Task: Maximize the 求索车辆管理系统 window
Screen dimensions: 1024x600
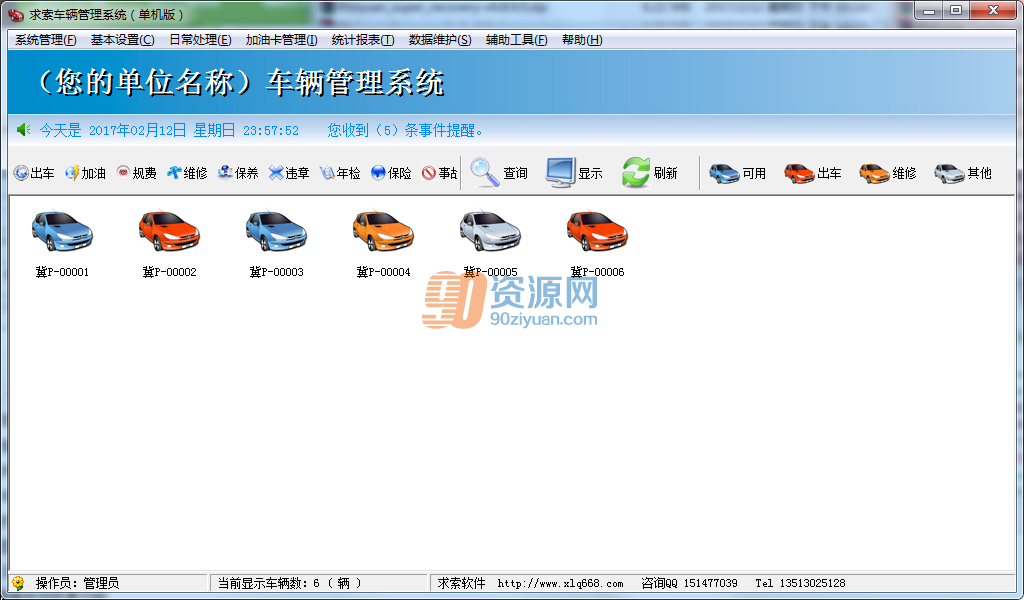Action: click(956, 10)
